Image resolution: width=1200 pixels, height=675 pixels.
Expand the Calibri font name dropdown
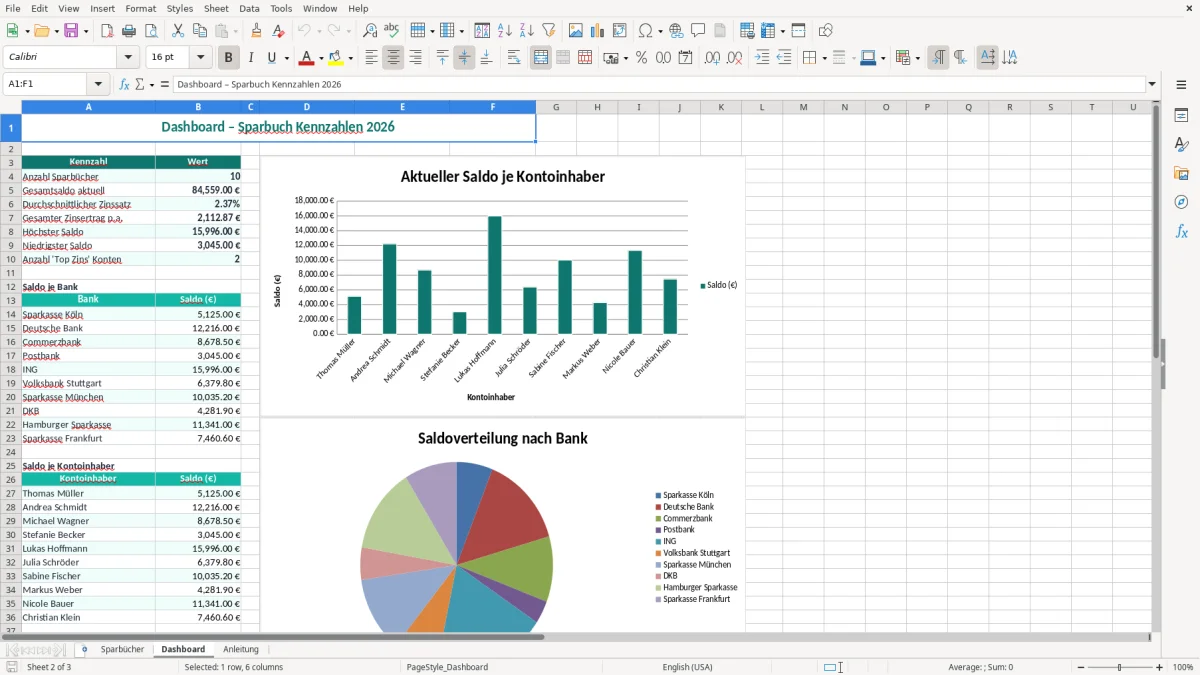pyautogui.click(x=128, y=58)
